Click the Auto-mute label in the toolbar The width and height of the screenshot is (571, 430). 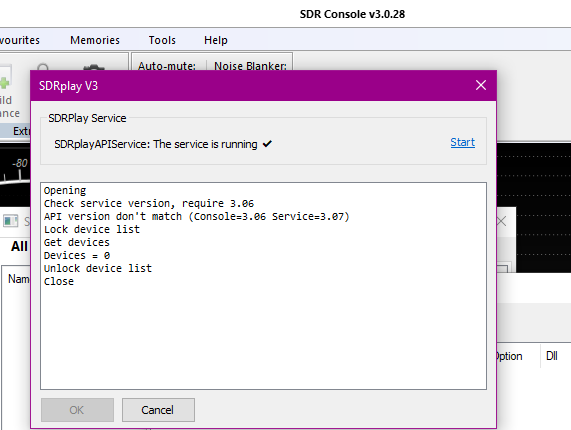point(167,66)
